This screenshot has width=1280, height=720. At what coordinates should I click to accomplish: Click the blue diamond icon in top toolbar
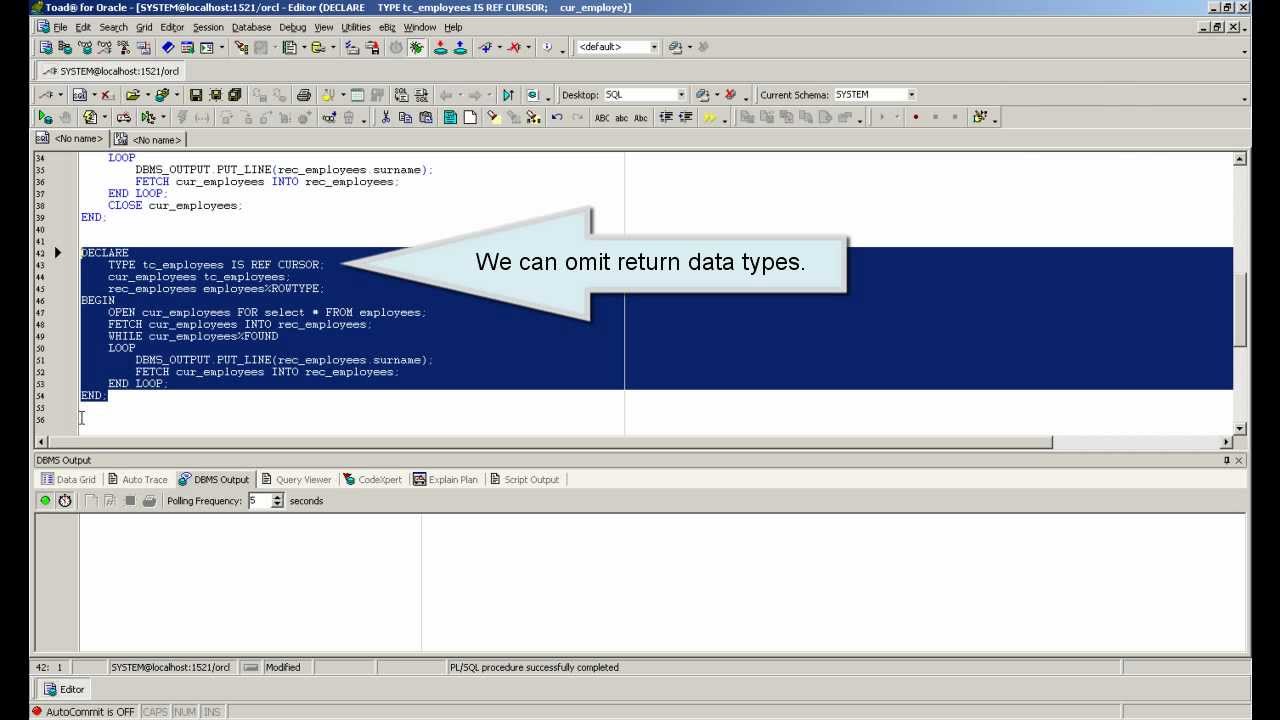coord(168,47)
